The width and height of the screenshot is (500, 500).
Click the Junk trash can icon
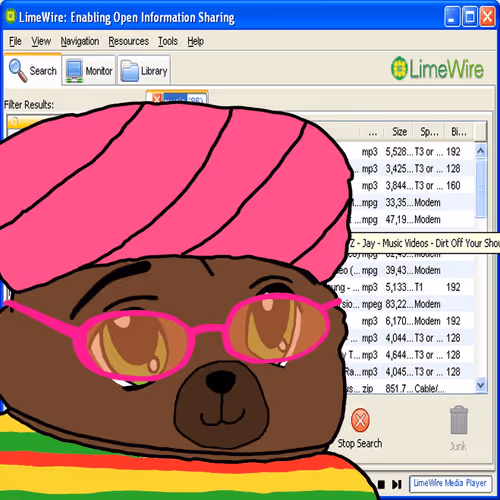point(459,420)
